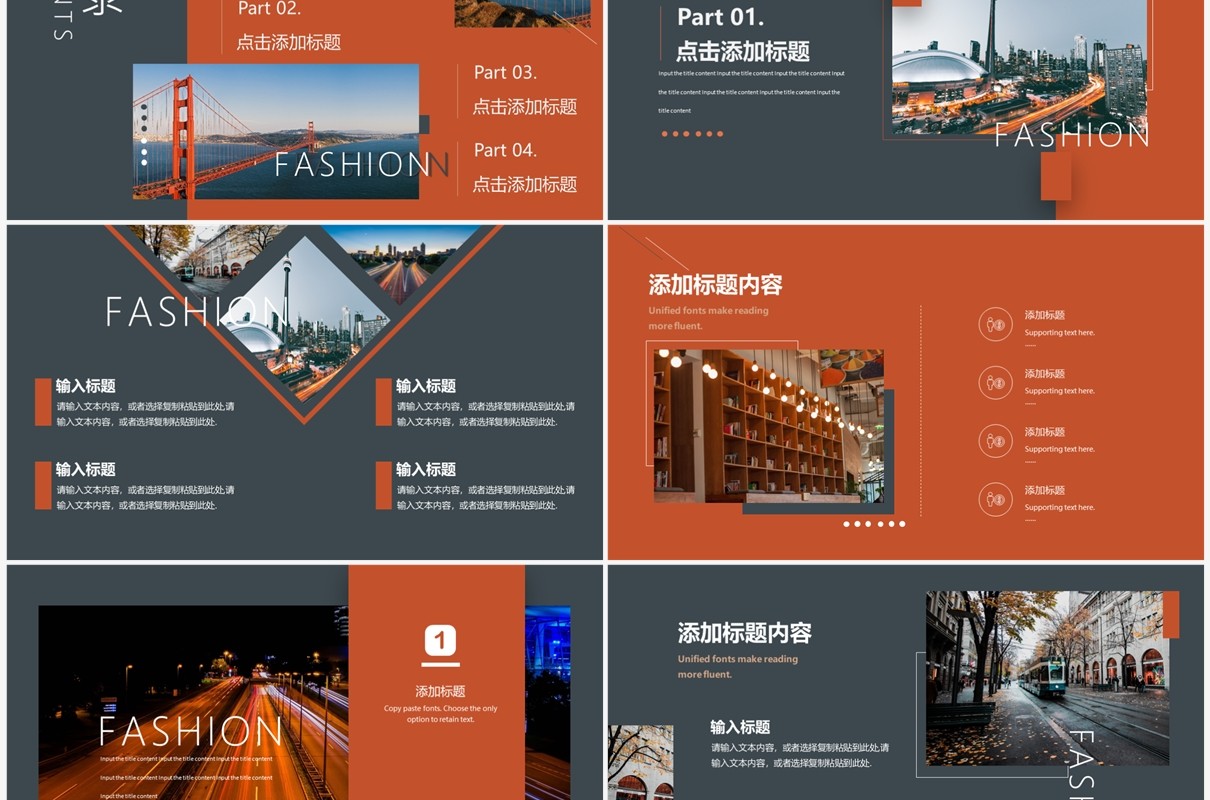Viewport: 1210px width, 800px height.
Task: Click '添加标题内容' heading on bottom-right dark slide
Action: point(744,633)
